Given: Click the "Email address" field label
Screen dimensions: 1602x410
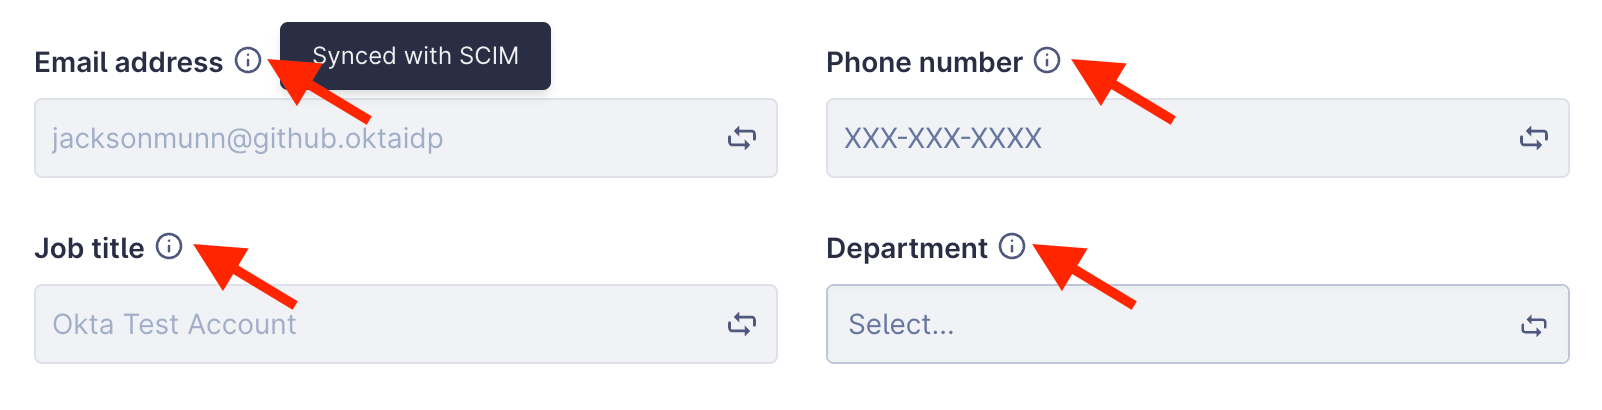Looking at the screenshot, I should pos(128,62).
